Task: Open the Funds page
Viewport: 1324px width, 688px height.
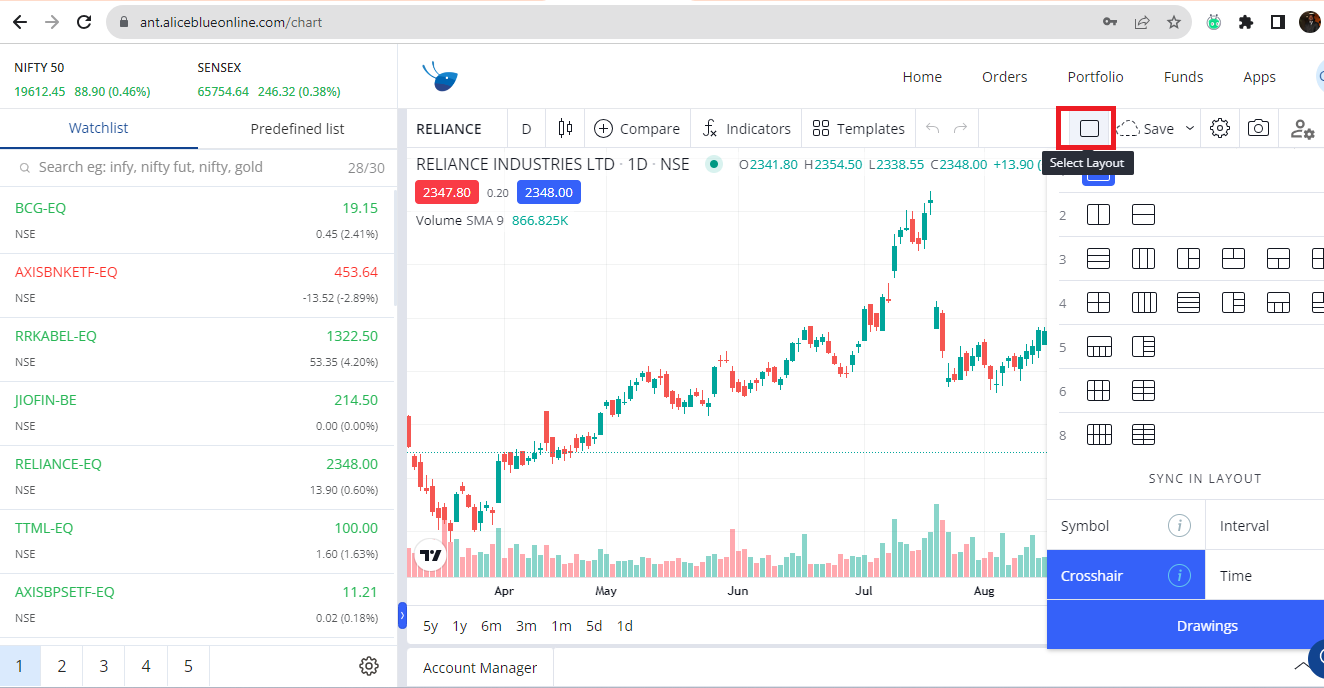Action: click(x=1183, y=77)
